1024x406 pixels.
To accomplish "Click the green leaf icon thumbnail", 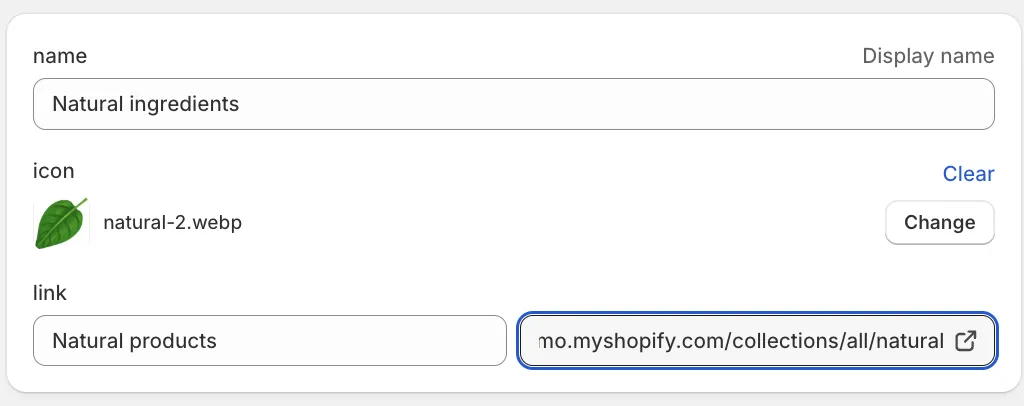I will [x=60, y=223].
